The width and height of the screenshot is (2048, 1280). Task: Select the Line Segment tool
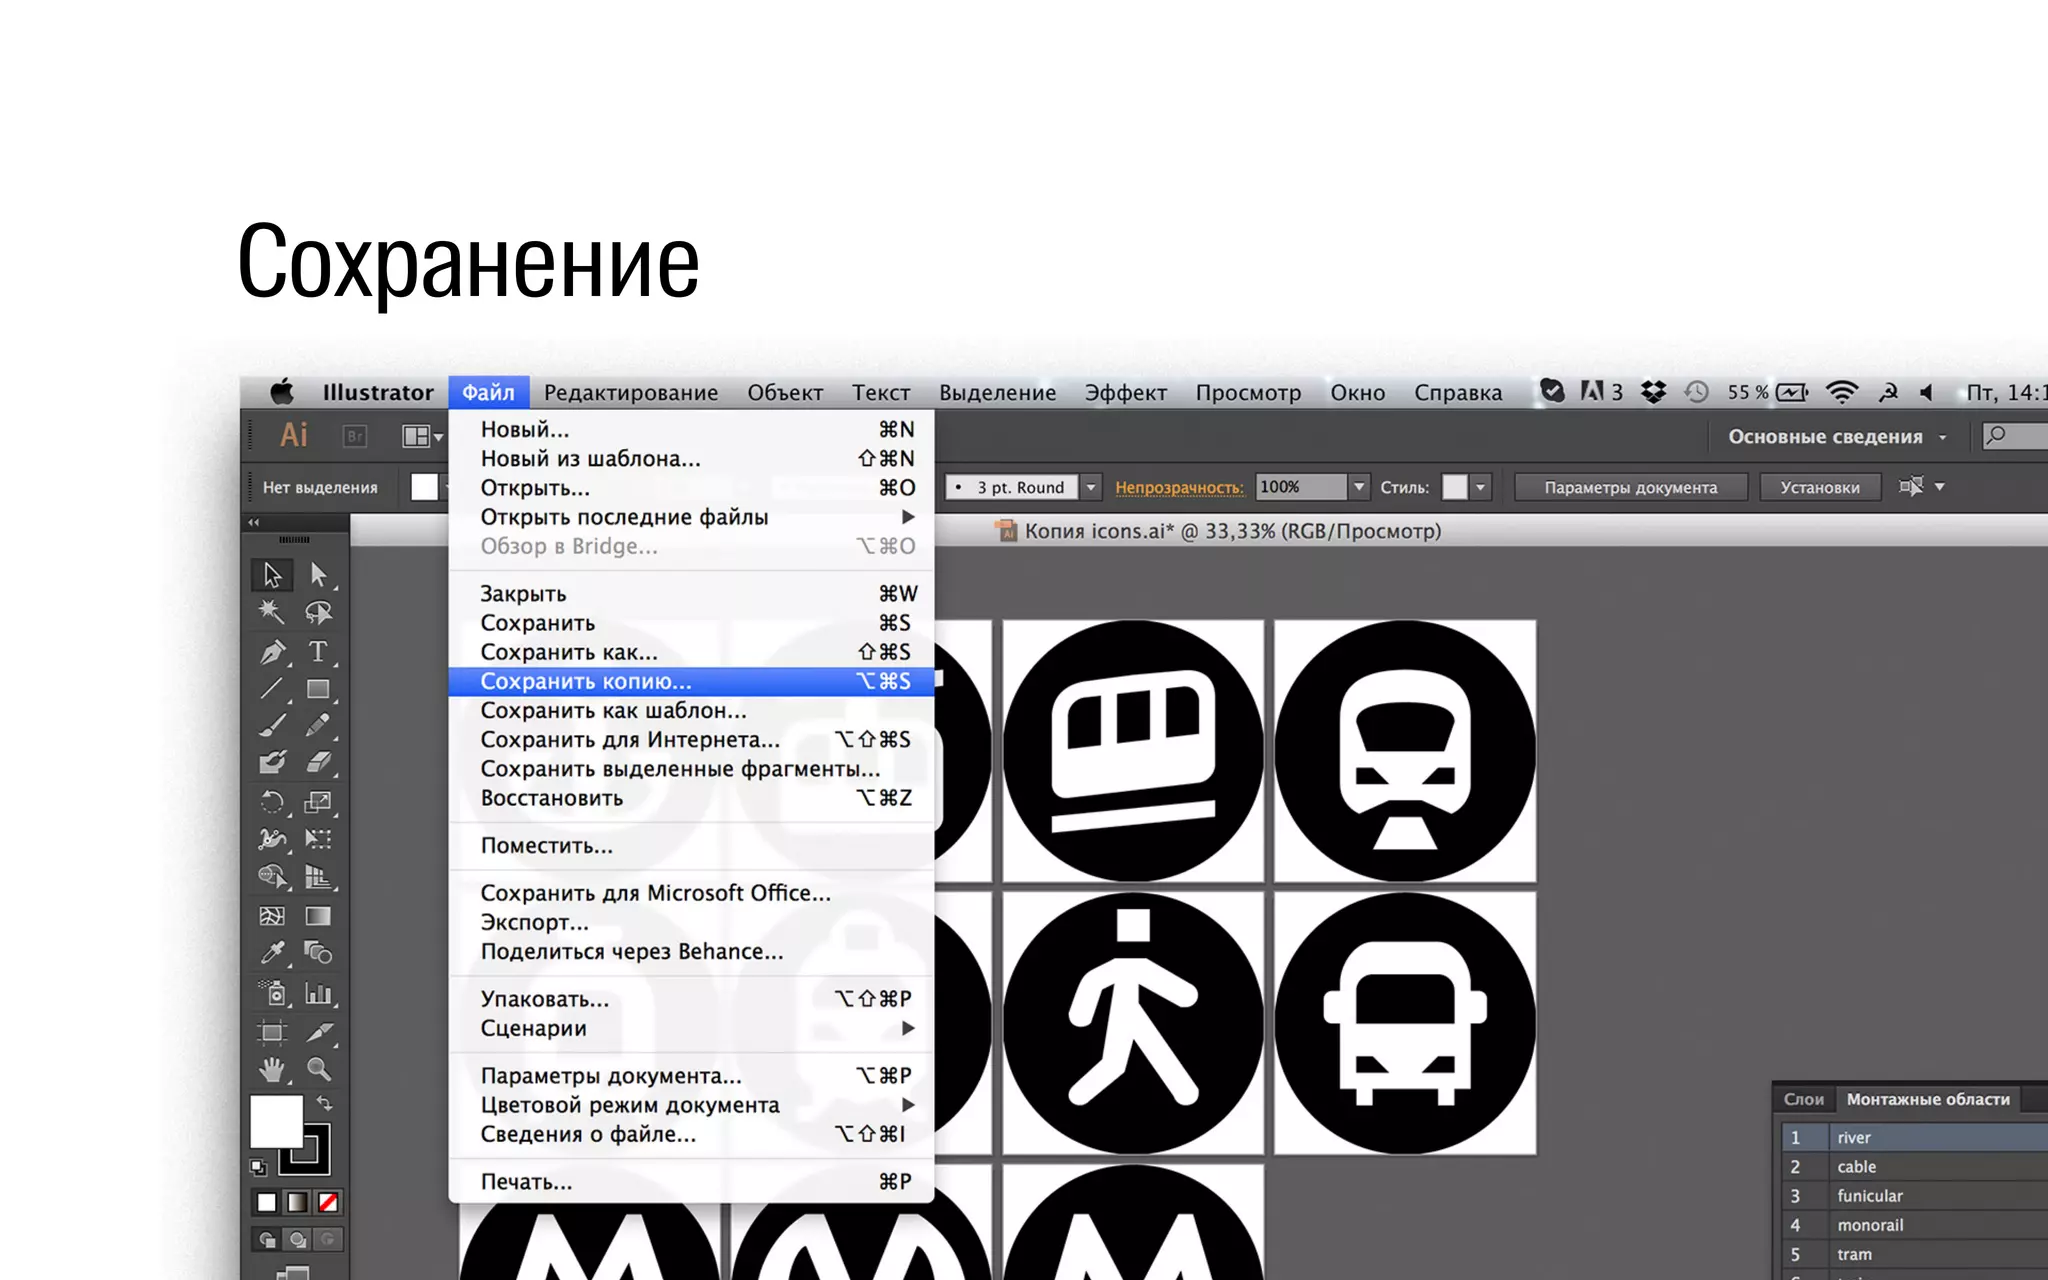click(272, 689)
